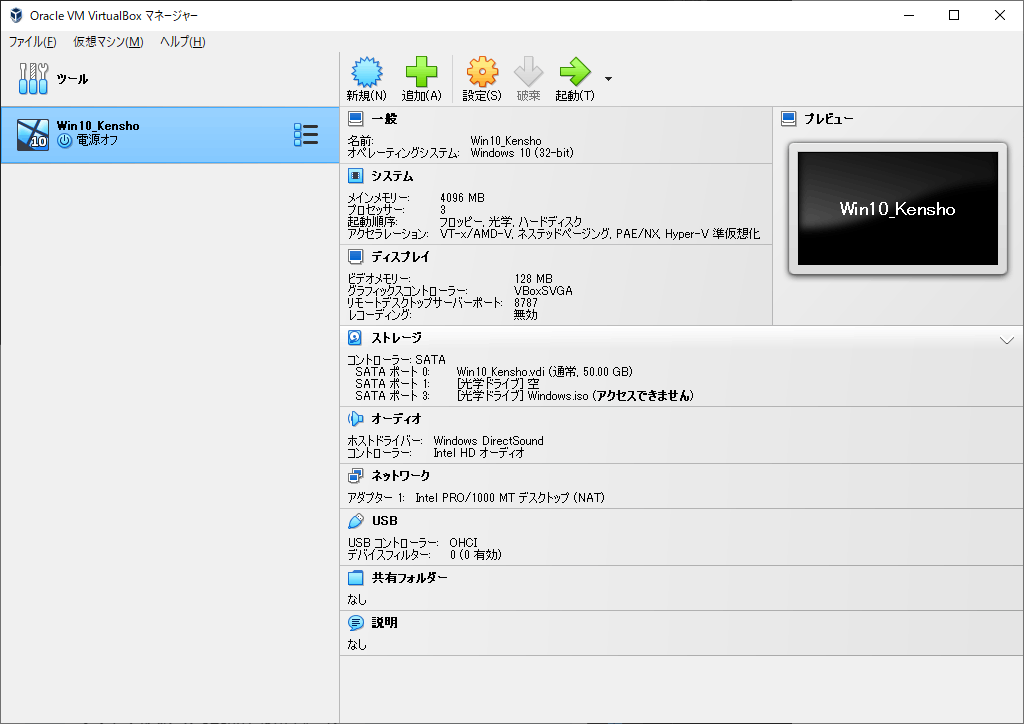Click the remote desktop port 8787 value
This screenshot has width=1024, height=724.
click(x=526, y=303)
